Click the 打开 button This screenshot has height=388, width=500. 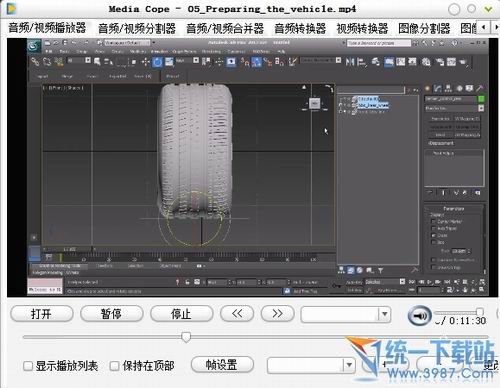[42, 314]
